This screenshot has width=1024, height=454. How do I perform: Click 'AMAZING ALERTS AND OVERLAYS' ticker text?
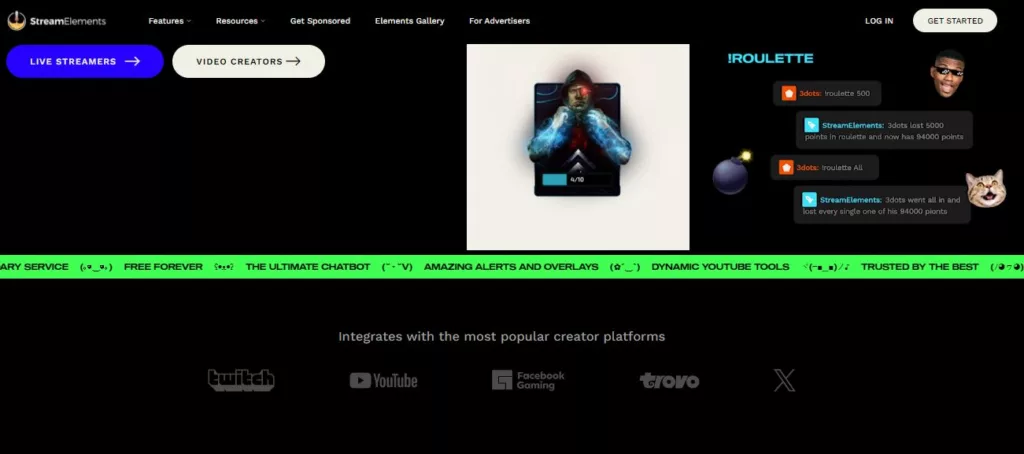click(511, 267)
